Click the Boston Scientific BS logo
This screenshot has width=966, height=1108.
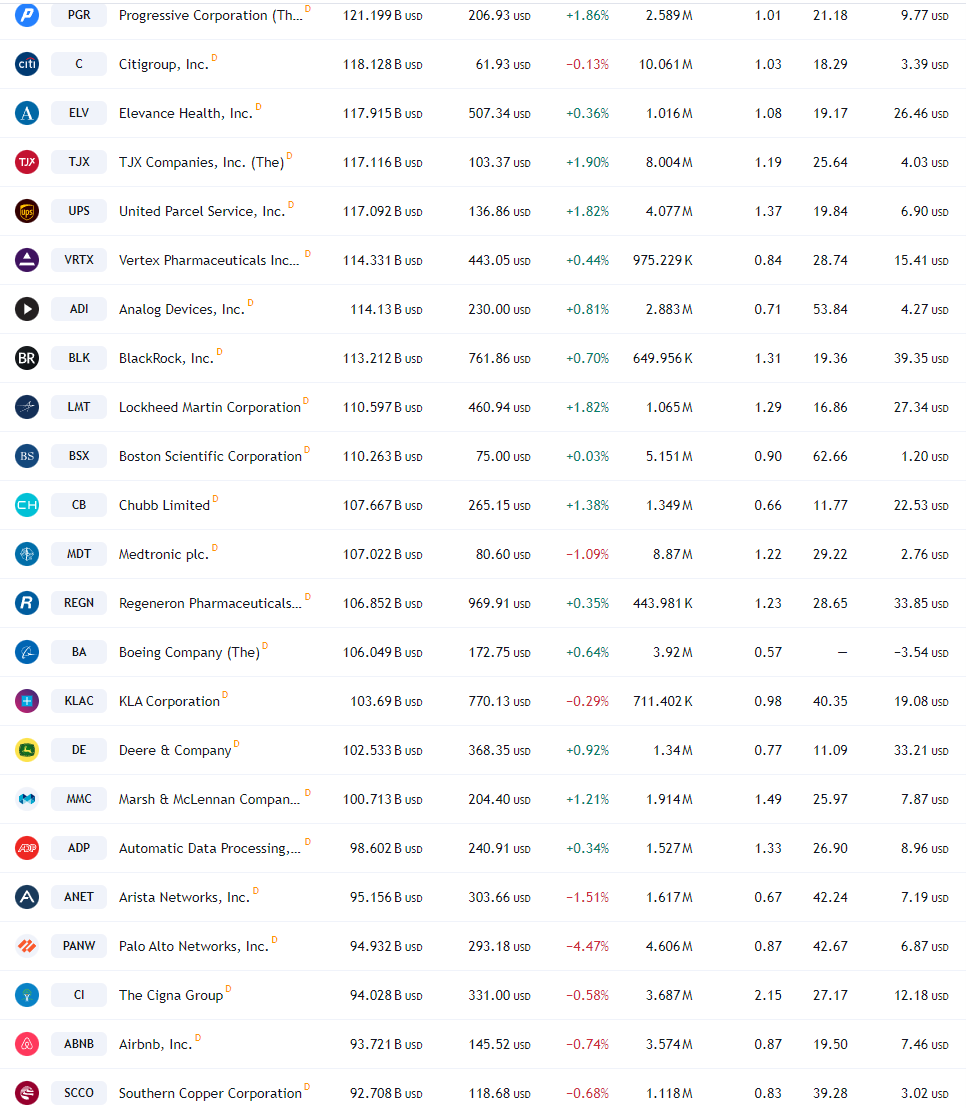[x=27, y=456]
